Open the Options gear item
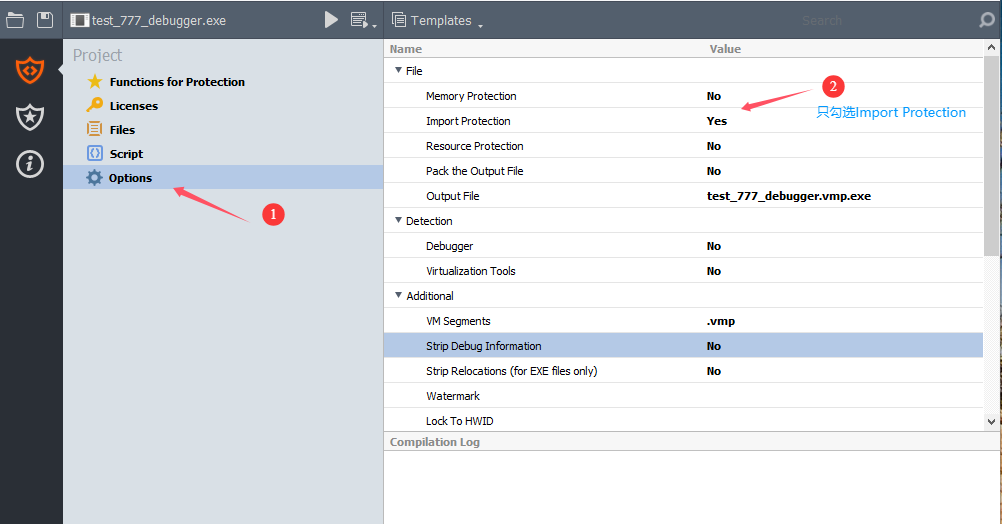 (x=130, y=178)
